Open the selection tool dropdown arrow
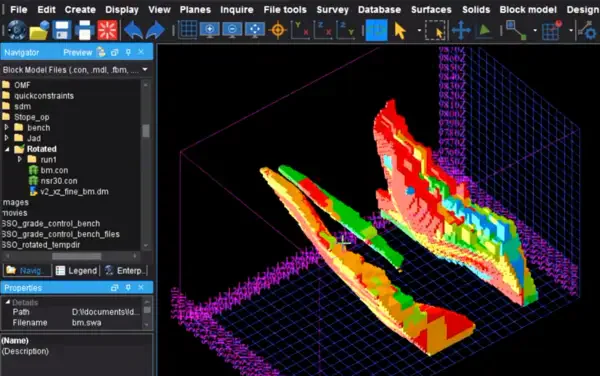Viewport: 600px width, 376px height. 419,31
